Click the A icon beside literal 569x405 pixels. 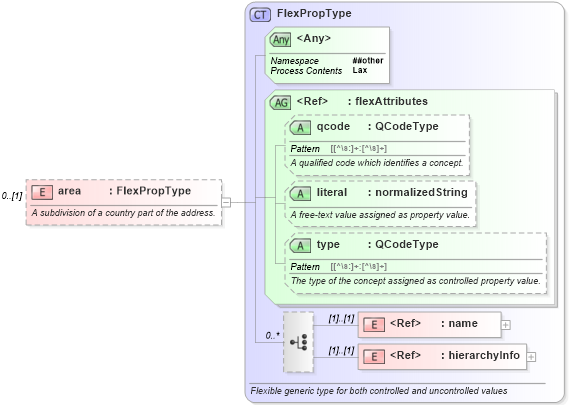(300, 194)
